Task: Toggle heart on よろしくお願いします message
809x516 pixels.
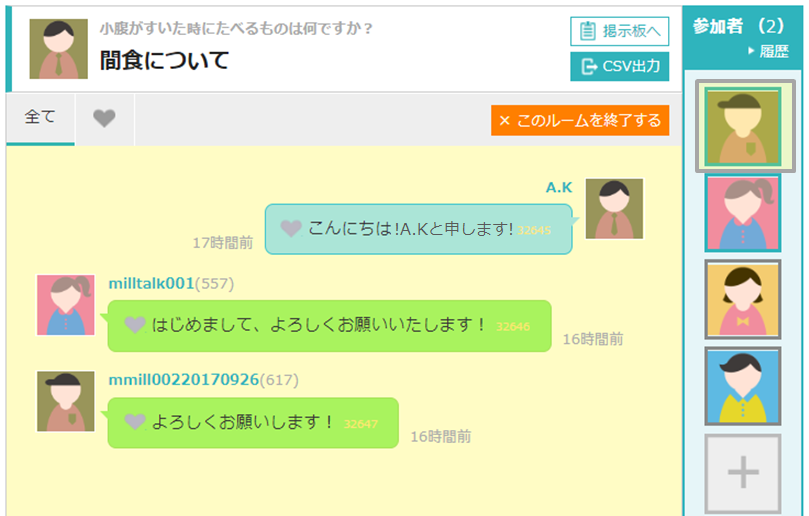Action: tap(135, 422)
